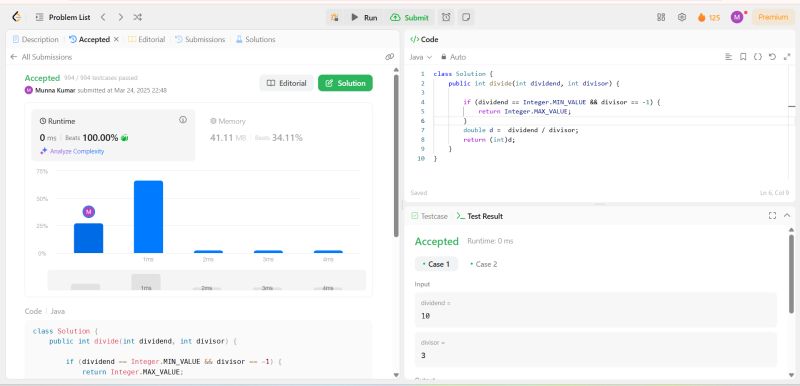The height and width of the screenshot is (386, 800).
Task: Format code icon in editor toolbar
Action: (x=729, y=57)
